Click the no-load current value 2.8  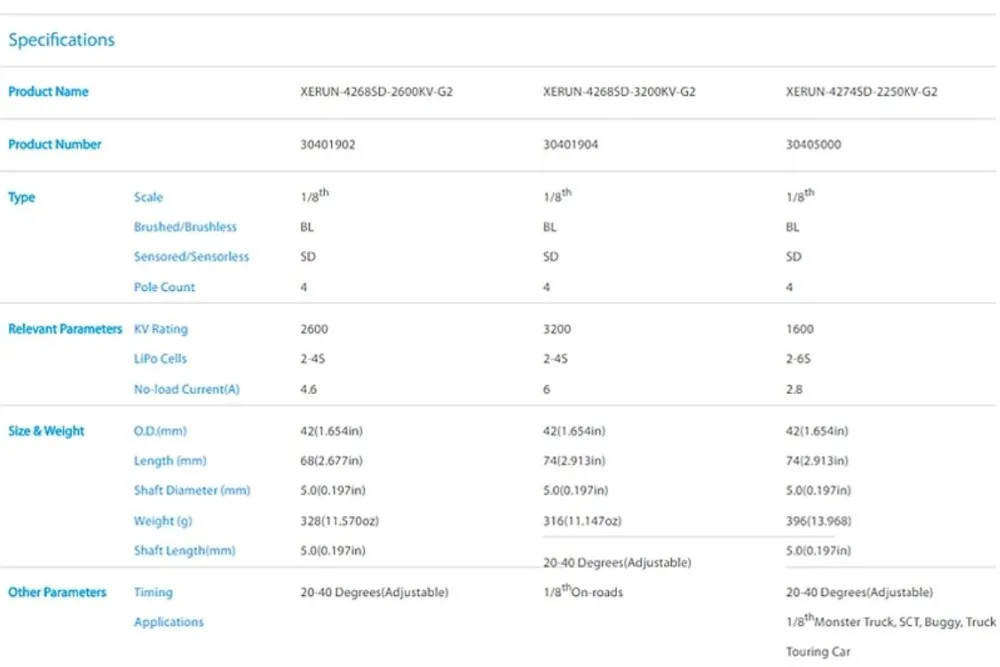pyautogui.click(x=794, y=389)
